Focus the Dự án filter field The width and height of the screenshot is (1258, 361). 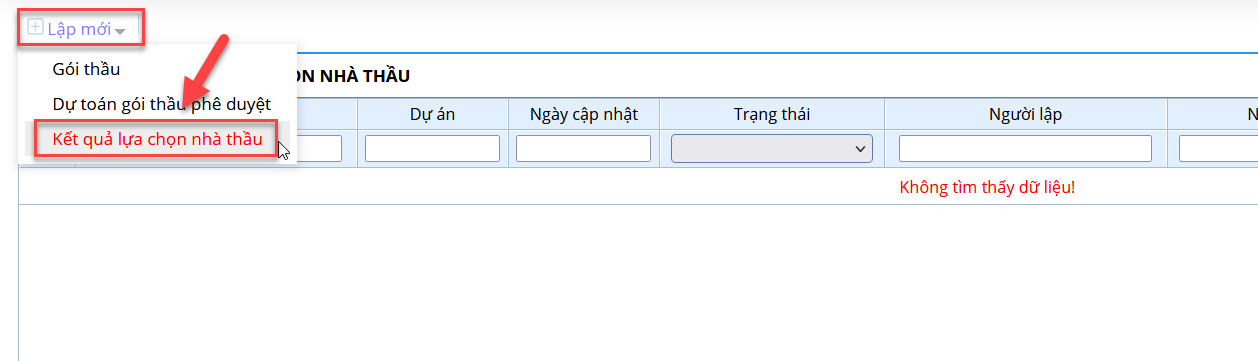[432, 148]
